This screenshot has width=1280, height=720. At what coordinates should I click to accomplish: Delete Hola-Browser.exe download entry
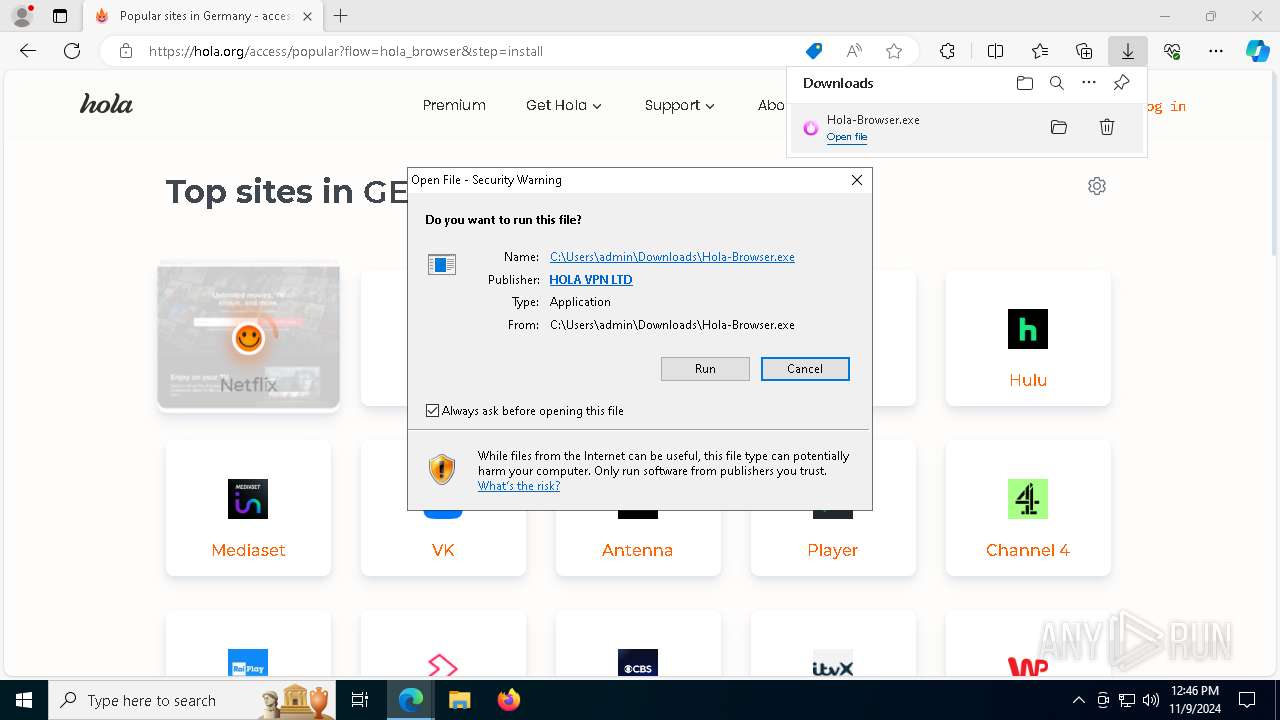pos(1107,127)
